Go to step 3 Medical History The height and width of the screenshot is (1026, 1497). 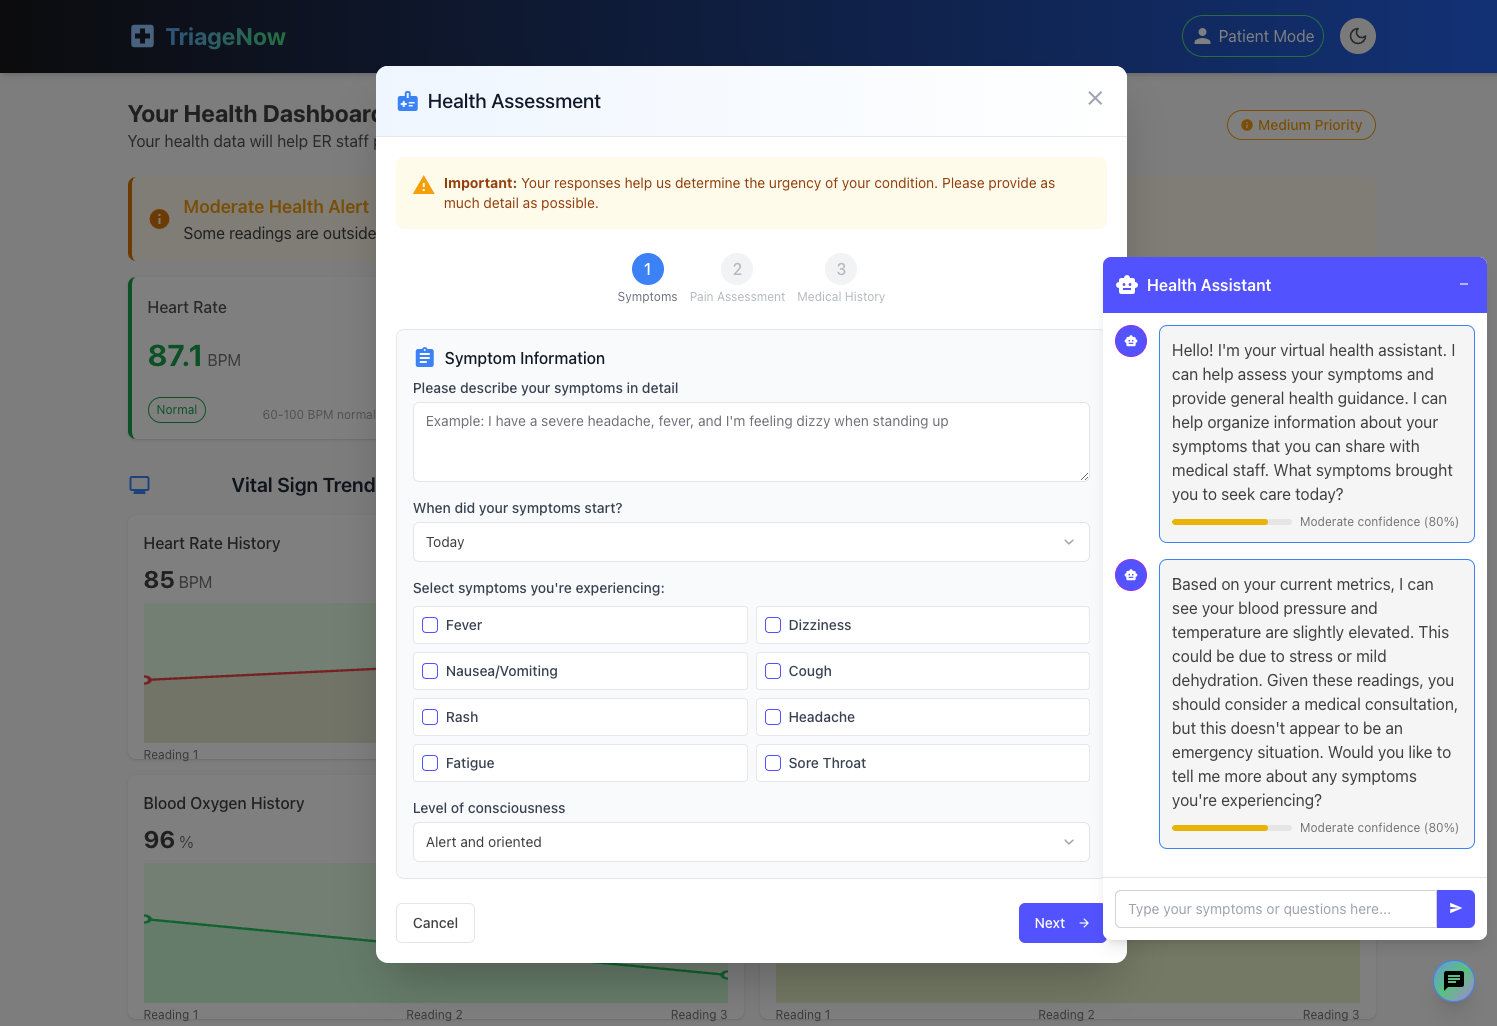click(x=841, y=269)
